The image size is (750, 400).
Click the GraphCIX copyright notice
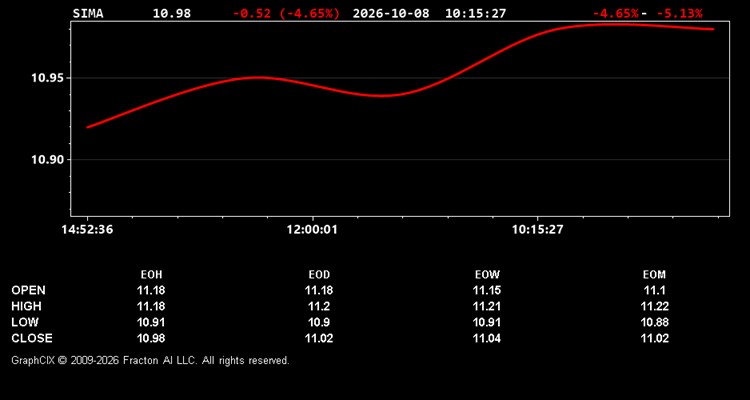click(x=150, y=360)
